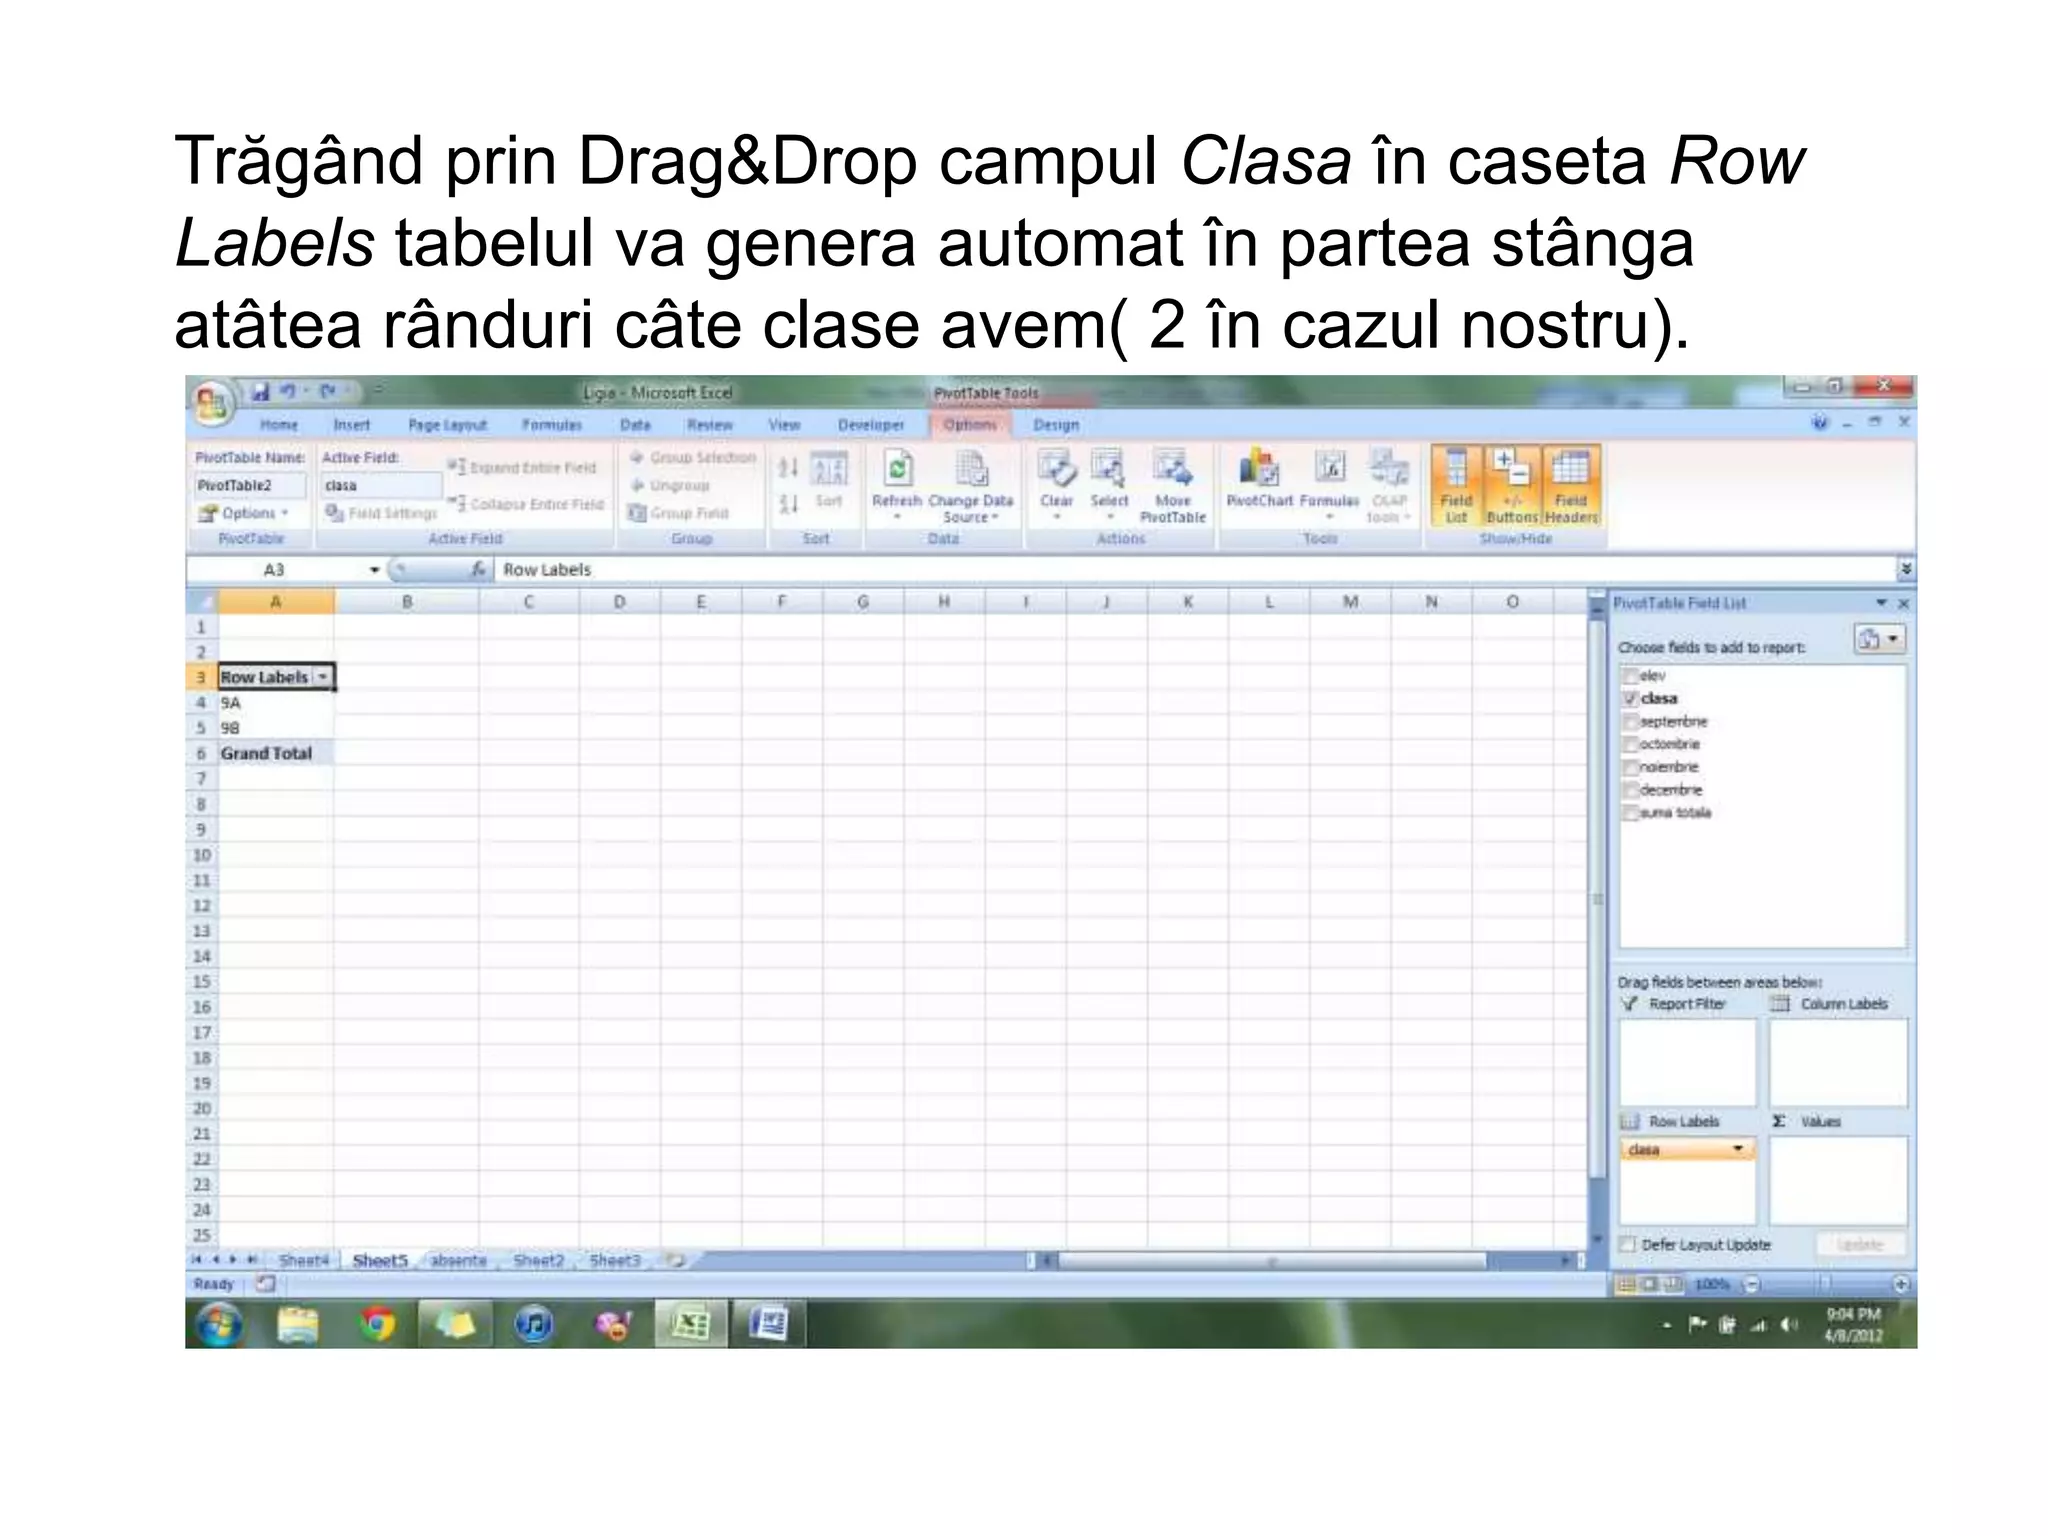This screenshot has width=2048, height=1536.
Task: Enable Defer Layout Update checkbox
Action: [x=1628, y=1245]
